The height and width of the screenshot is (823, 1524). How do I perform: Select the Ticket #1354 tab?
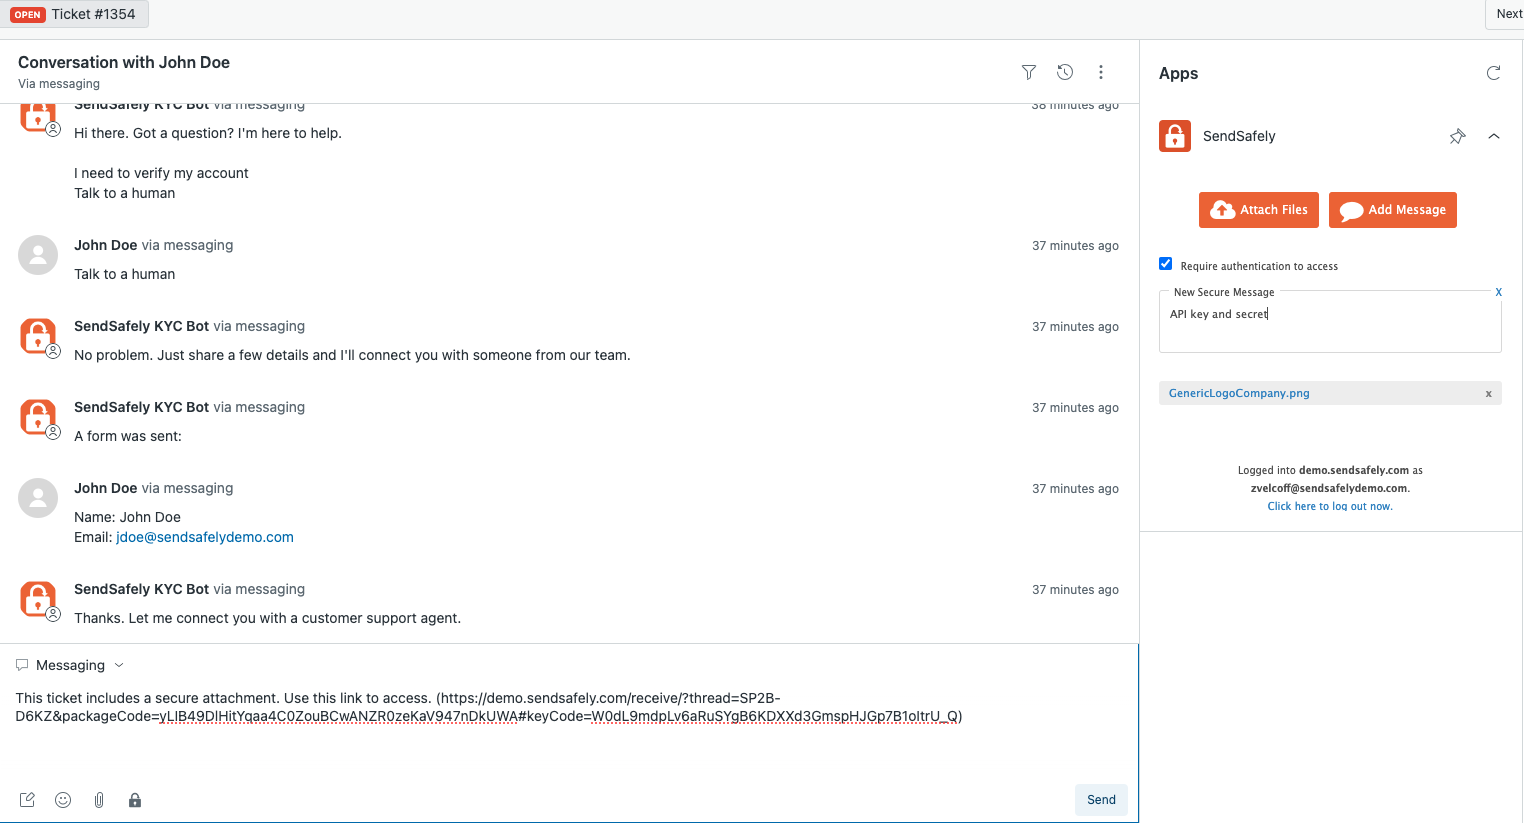pyautogui.click(x=74, y=14)
